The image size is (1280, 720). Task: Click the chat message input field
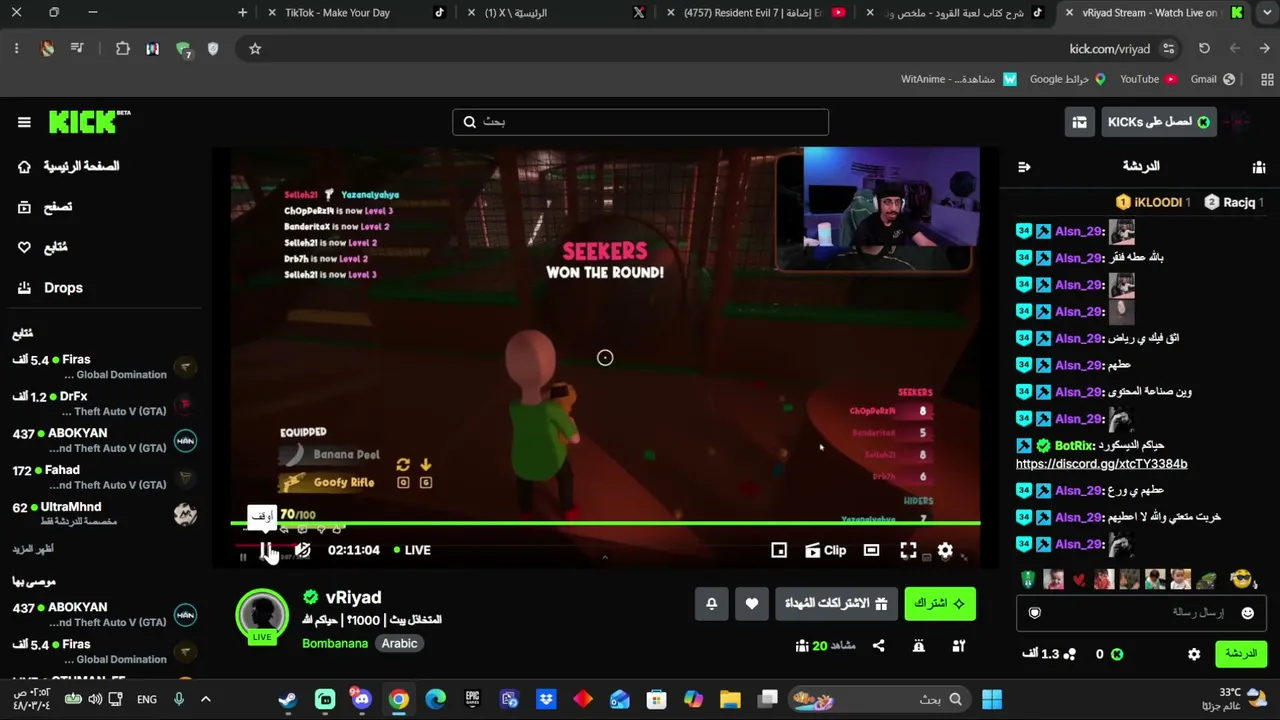(1140, 612)
